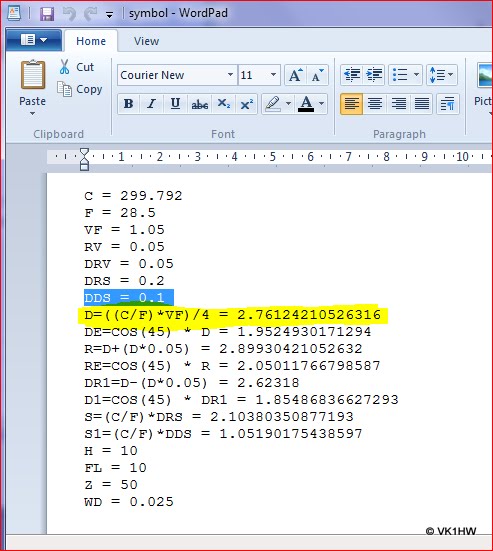This screenshot has height=551, width=493.
Task: Decrease the paragraph indent
Action: [x=352, y=75]
